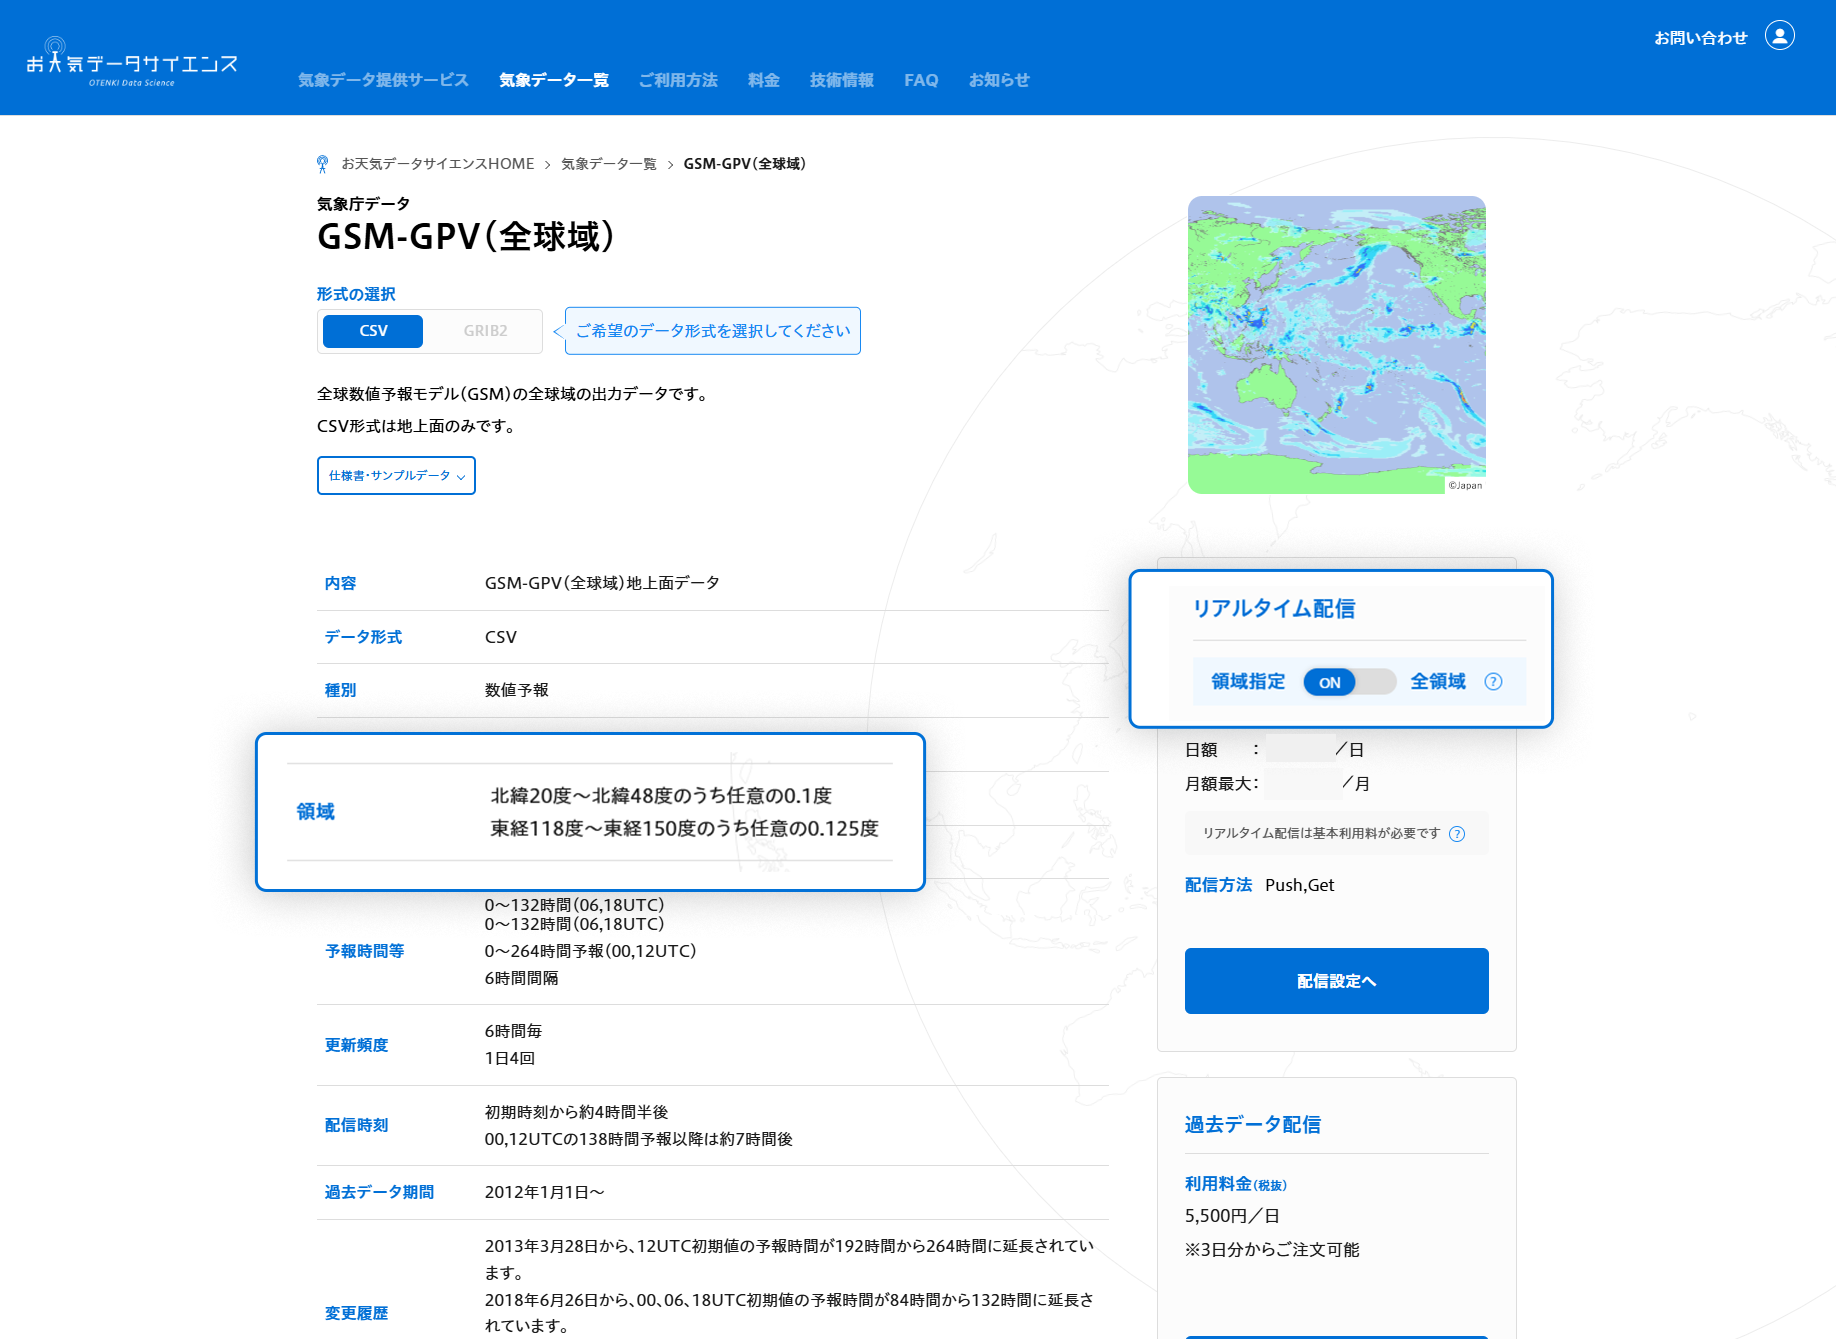1836x1339 pixels.
Task: Click the 予報時間等 row label
Action: 364,951
